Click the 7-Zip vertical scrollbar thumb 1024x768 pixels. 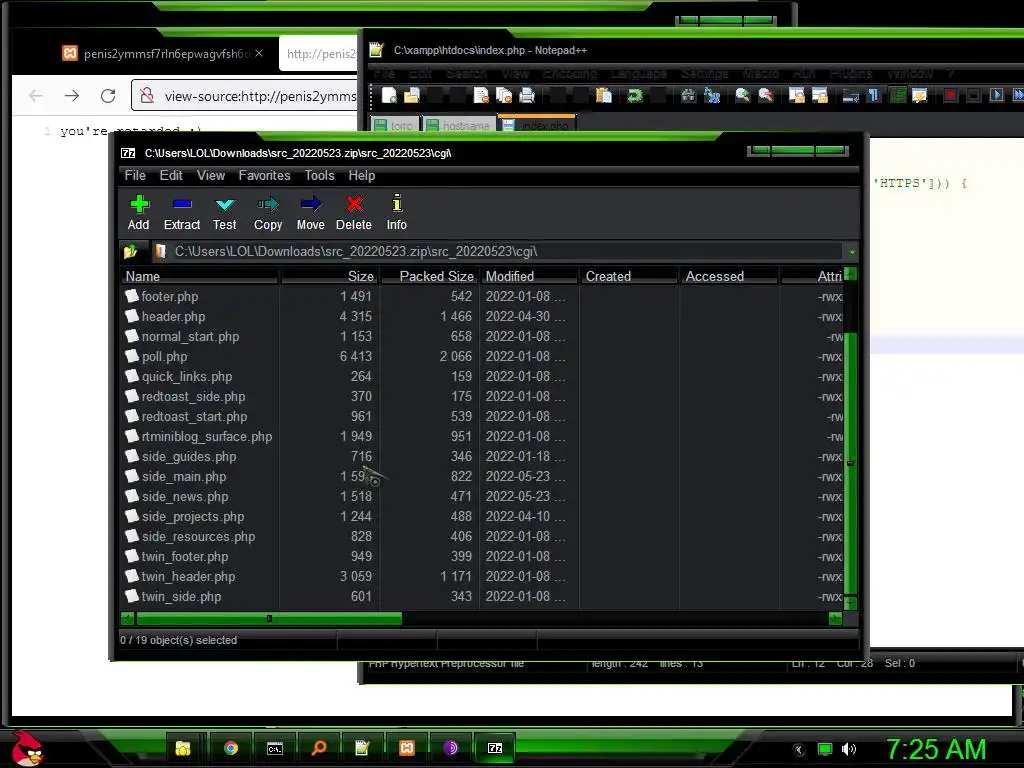point(850,464)
